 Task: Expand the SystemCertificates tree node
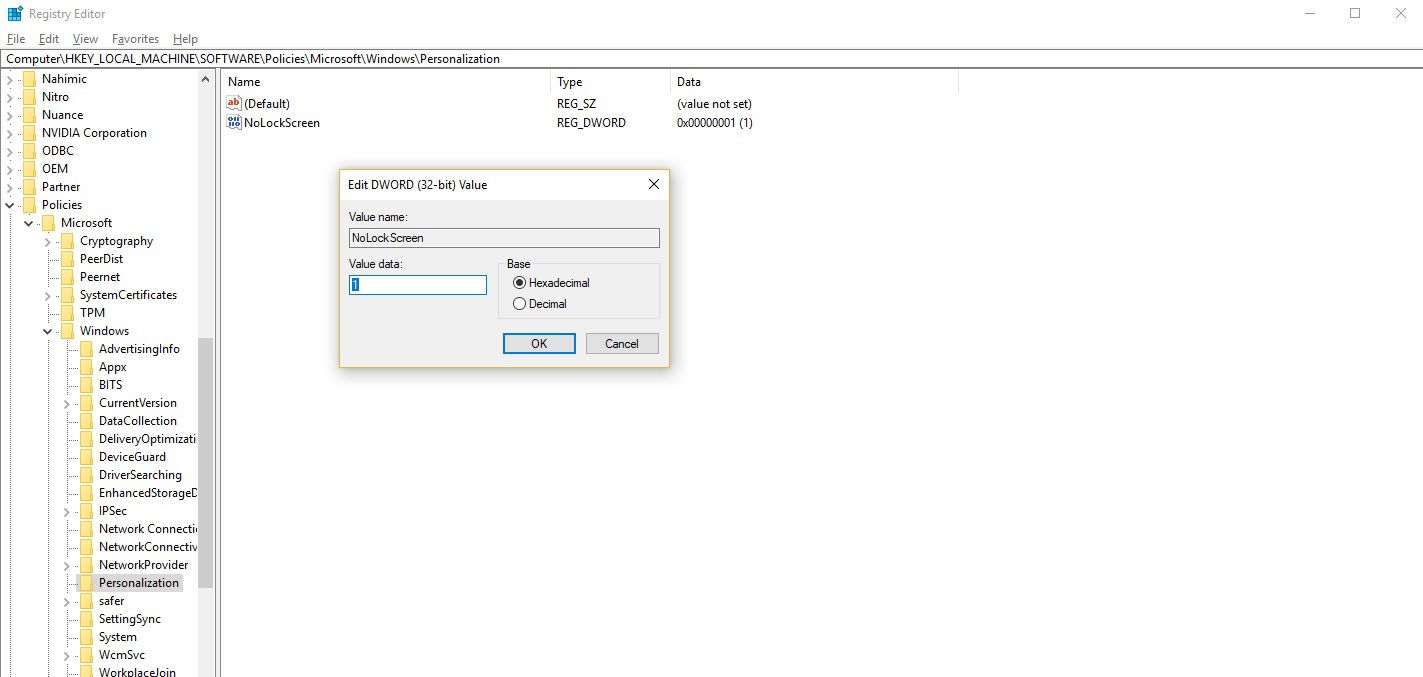point(48,295)
